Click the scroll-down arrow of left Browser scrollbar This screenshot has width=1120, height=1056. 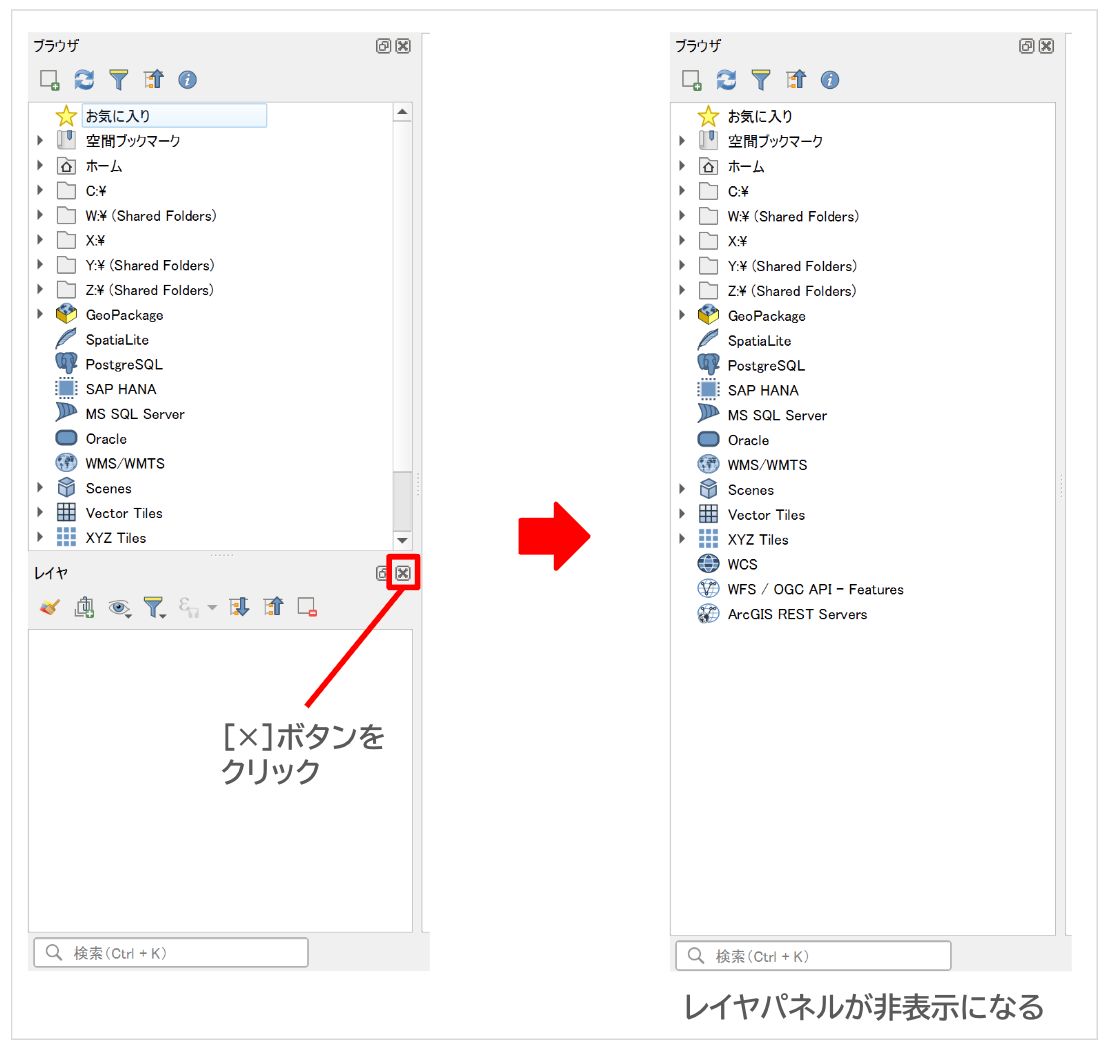click(402, 541)
